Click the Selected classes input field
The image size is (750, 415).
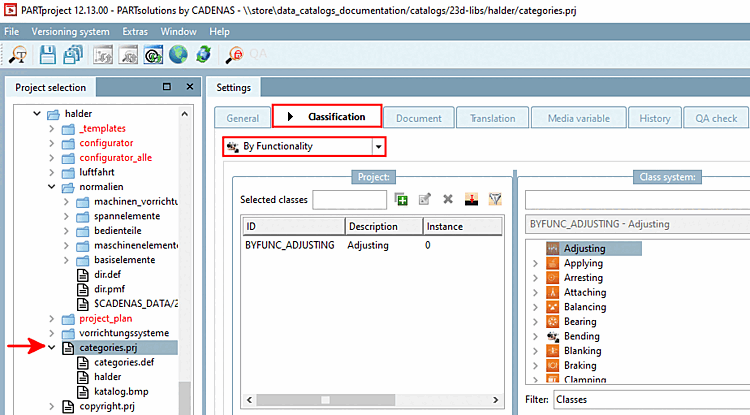(x=350, y=199)
